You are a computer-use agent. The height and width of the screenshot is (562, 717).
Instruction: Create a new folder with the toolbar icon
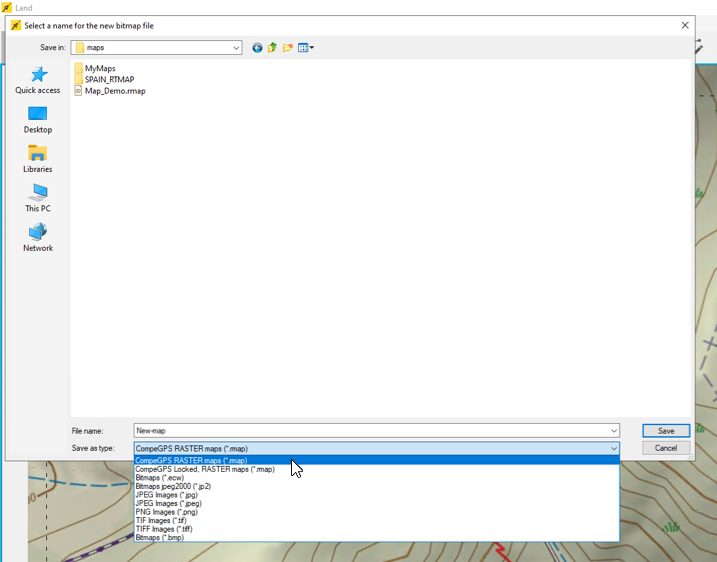(288, 48)
